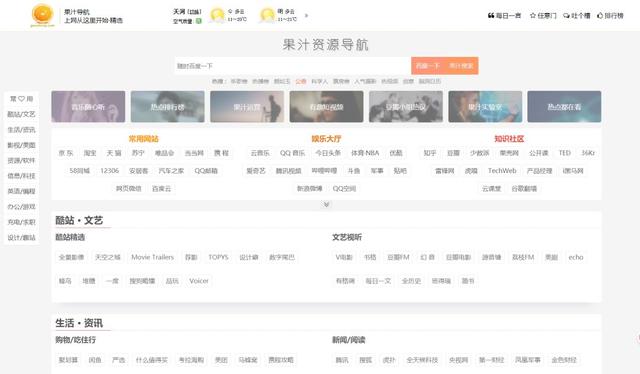Expand common sites with double chevron
Screen dimensions: 640x374
tap(326, 204)
